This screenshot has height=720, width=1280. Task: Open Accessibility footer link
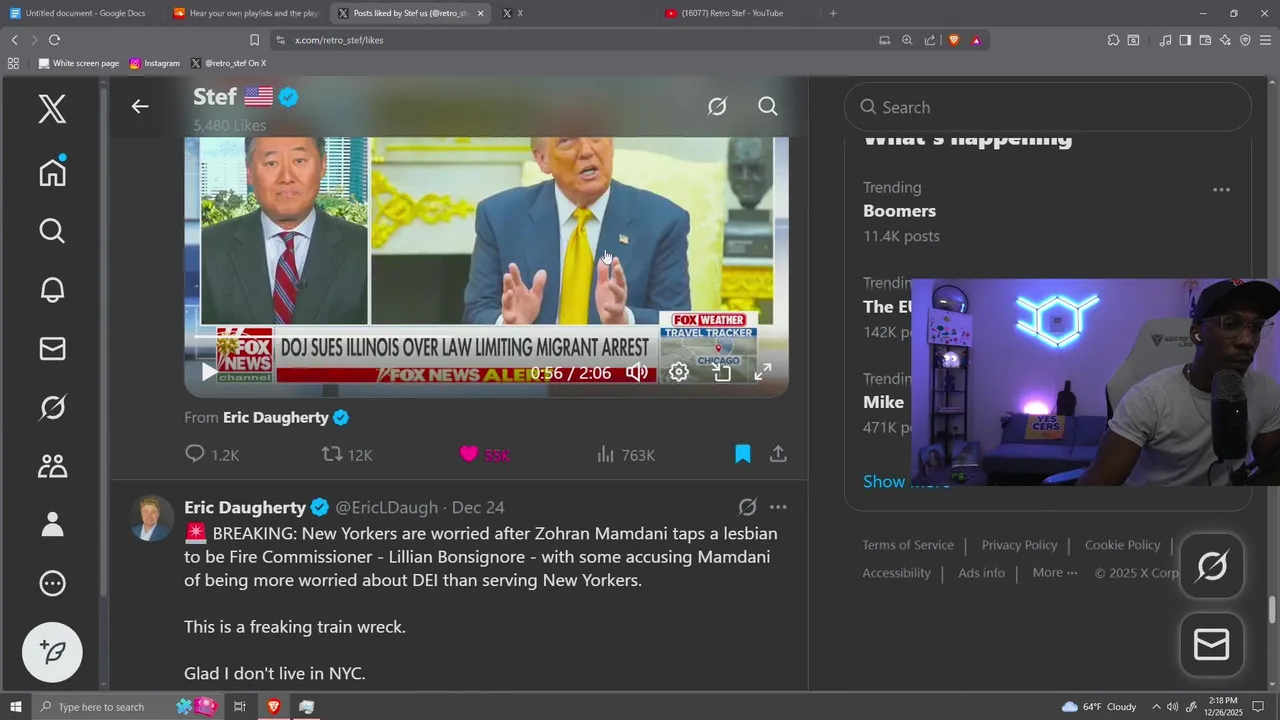[896, 573]
